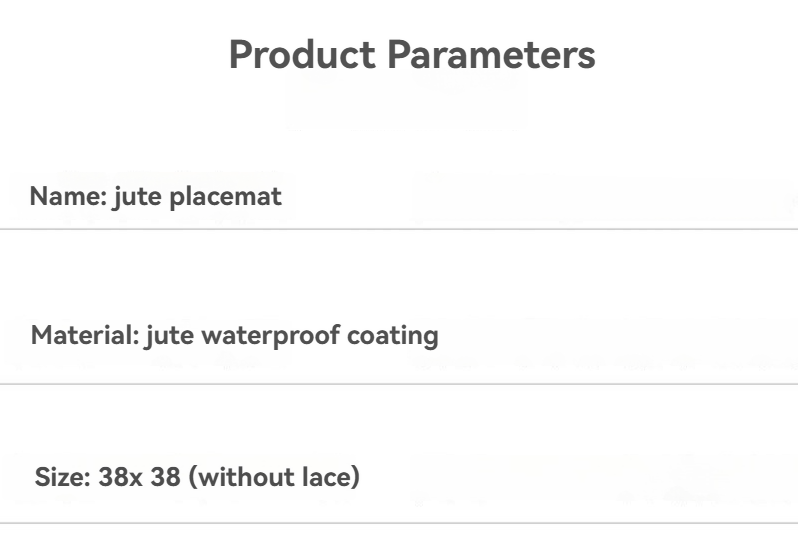Click the "Material:" label

coord(85,334)
